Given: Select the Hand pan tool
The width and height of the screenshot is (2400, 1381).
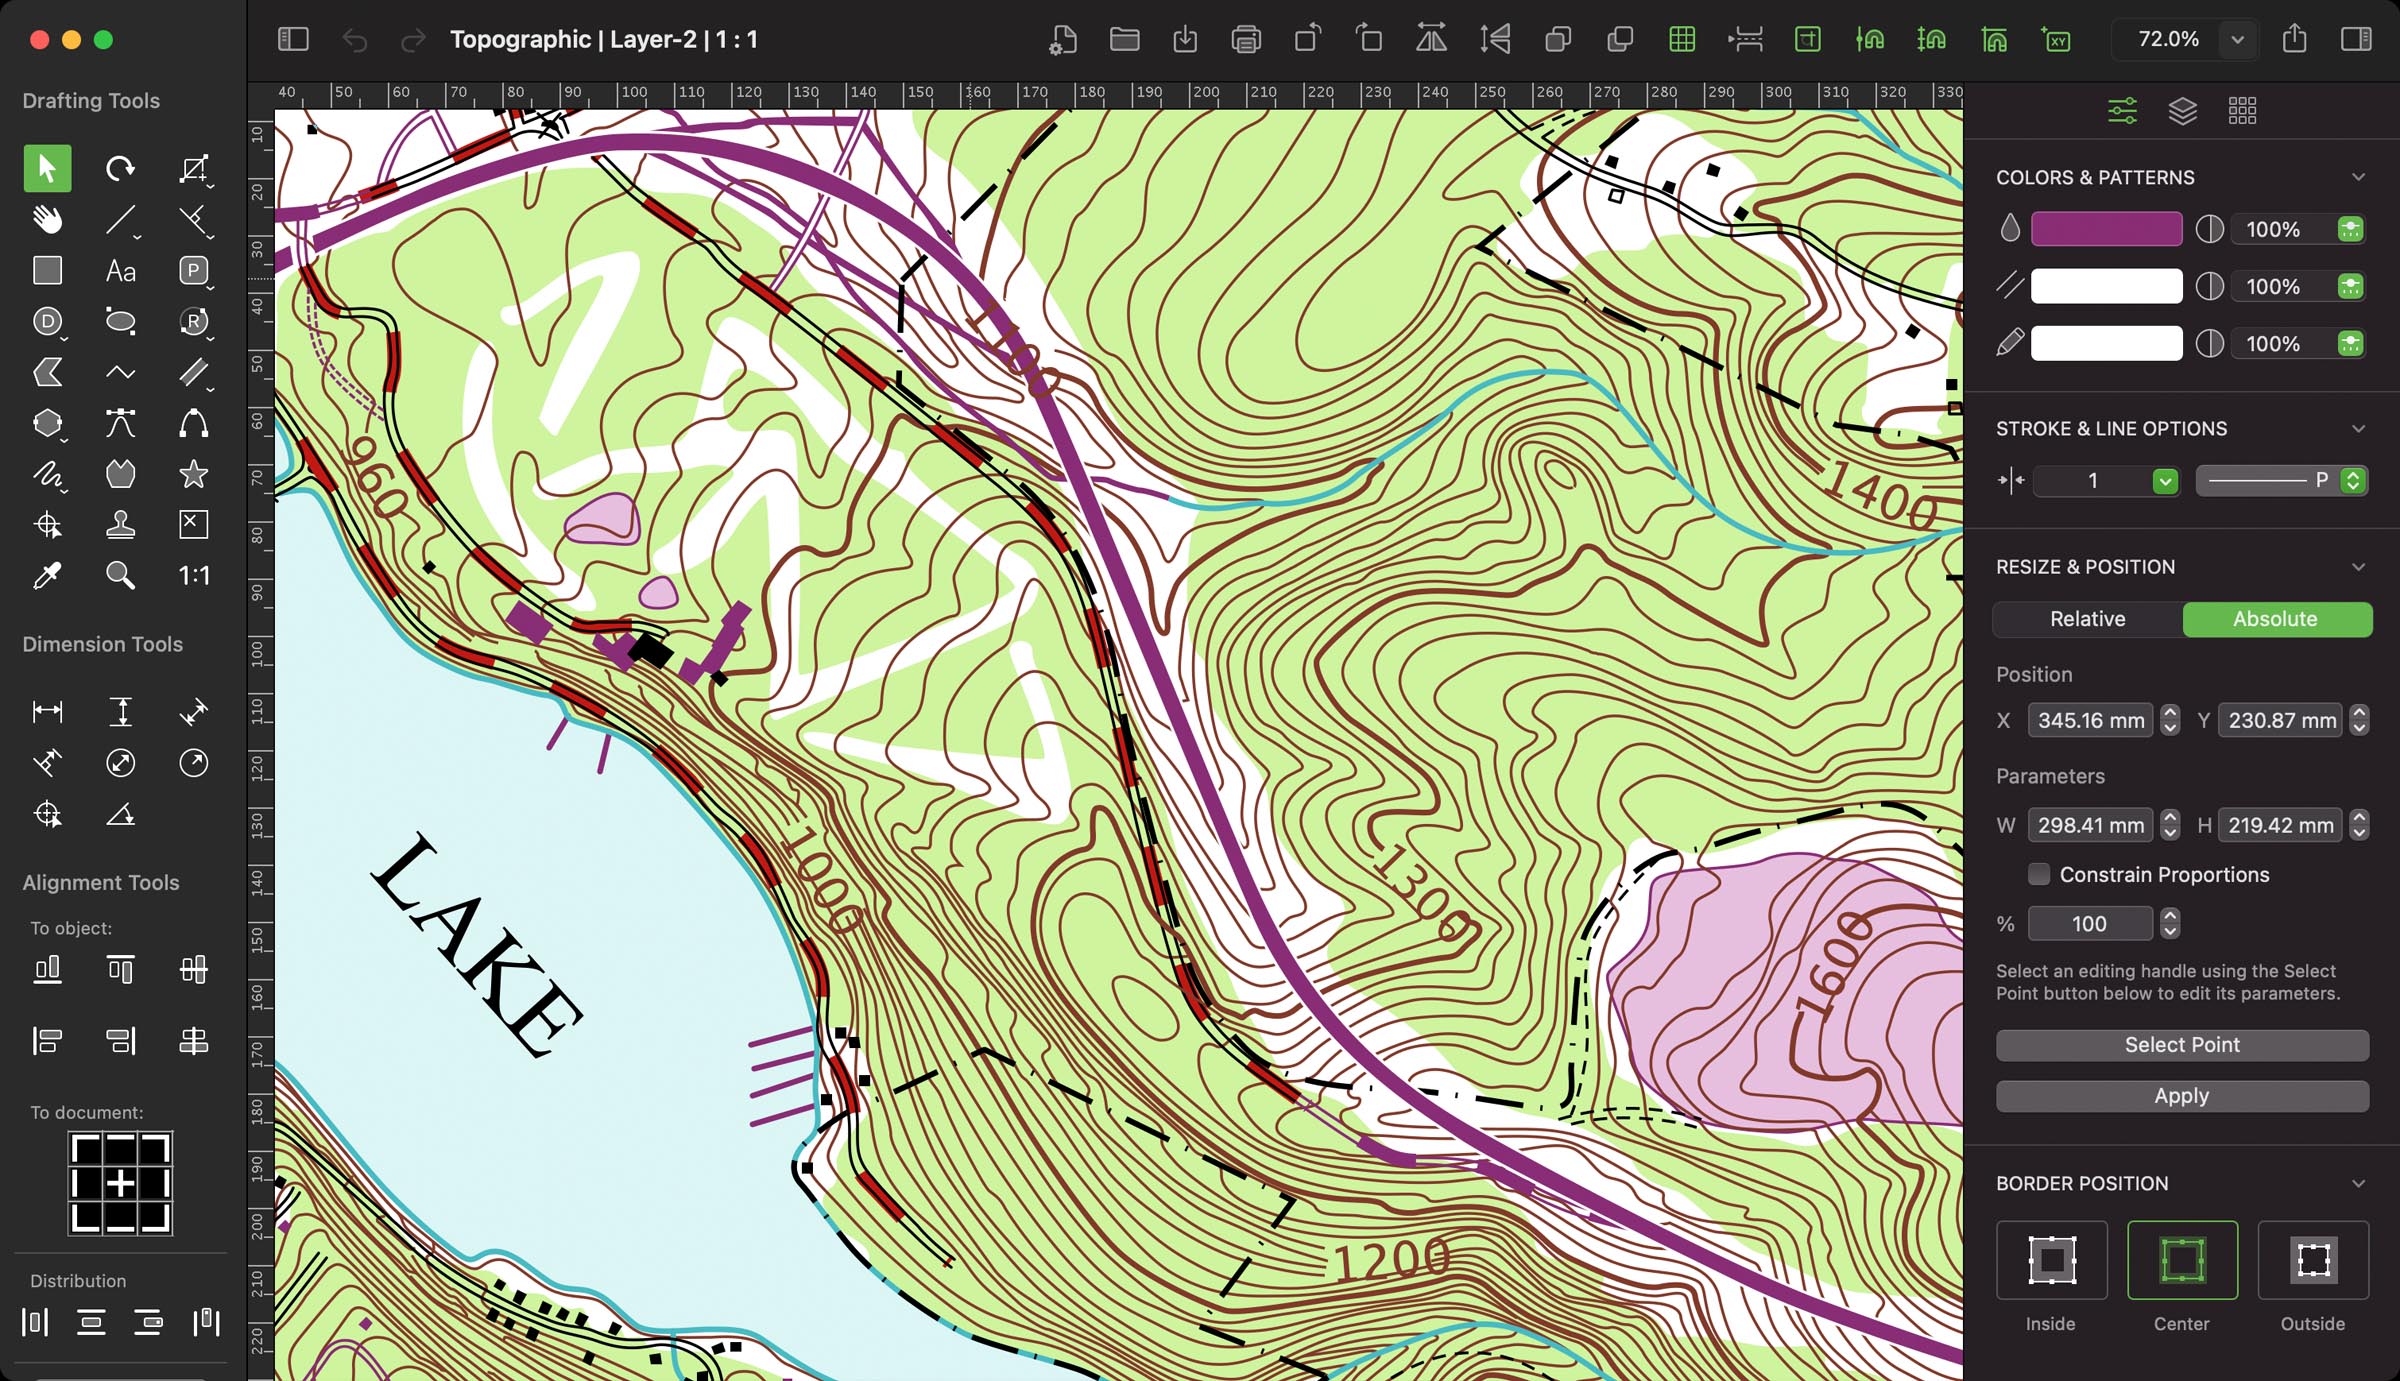Looking at the screenshot, I should 46,219.
